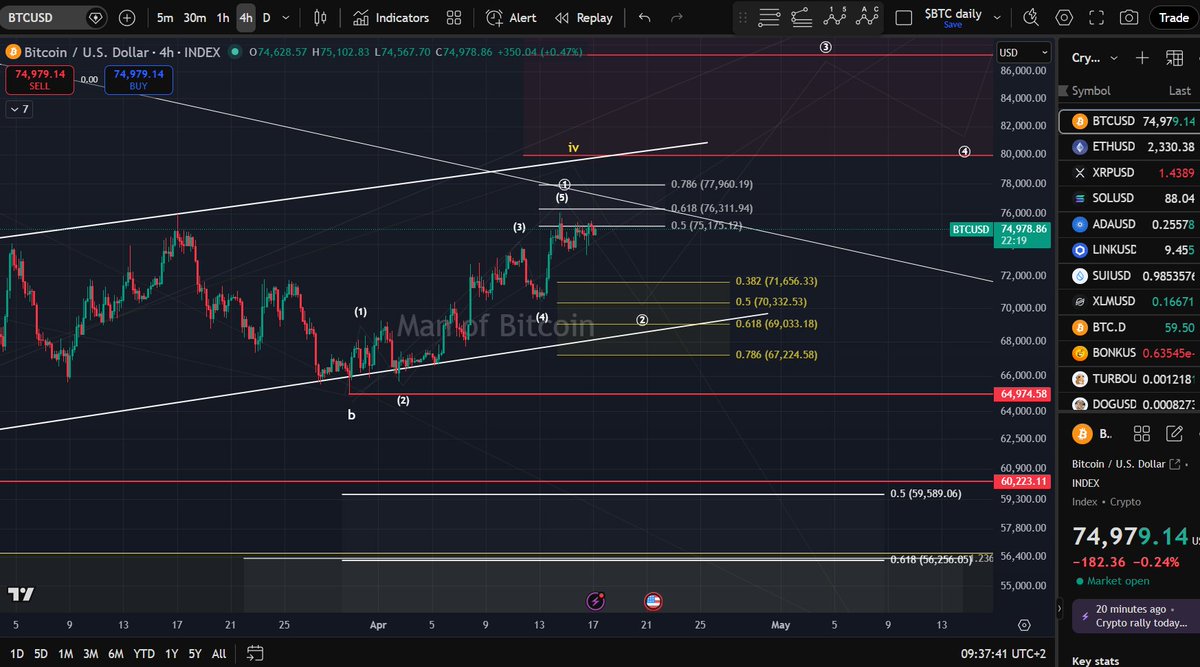Open the 'Crypto rally today' news item
The image size is (1200, 667).
(x=1135, y=616)
